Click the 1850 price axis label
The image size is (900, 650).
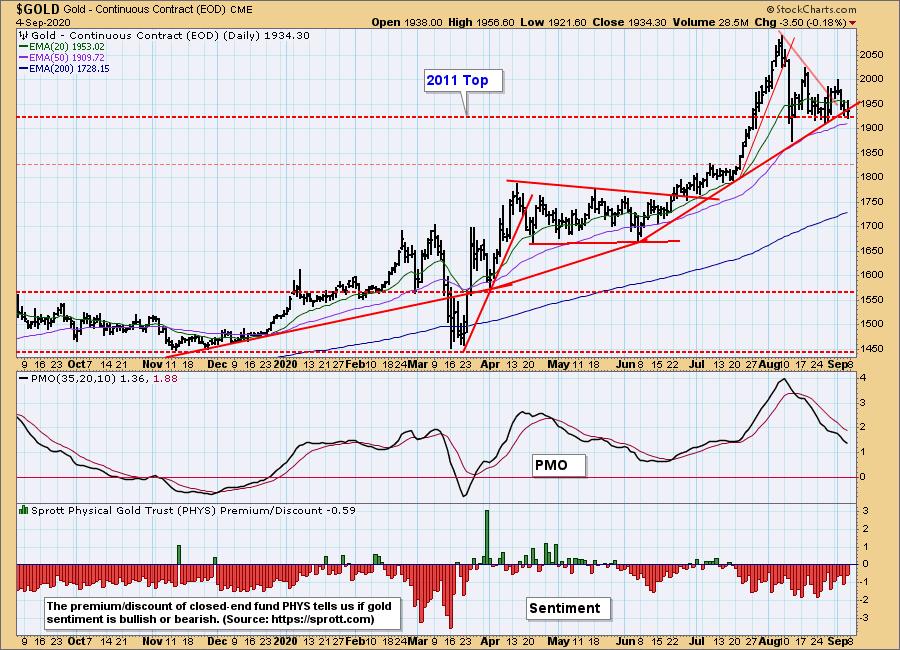click(872, 153)
